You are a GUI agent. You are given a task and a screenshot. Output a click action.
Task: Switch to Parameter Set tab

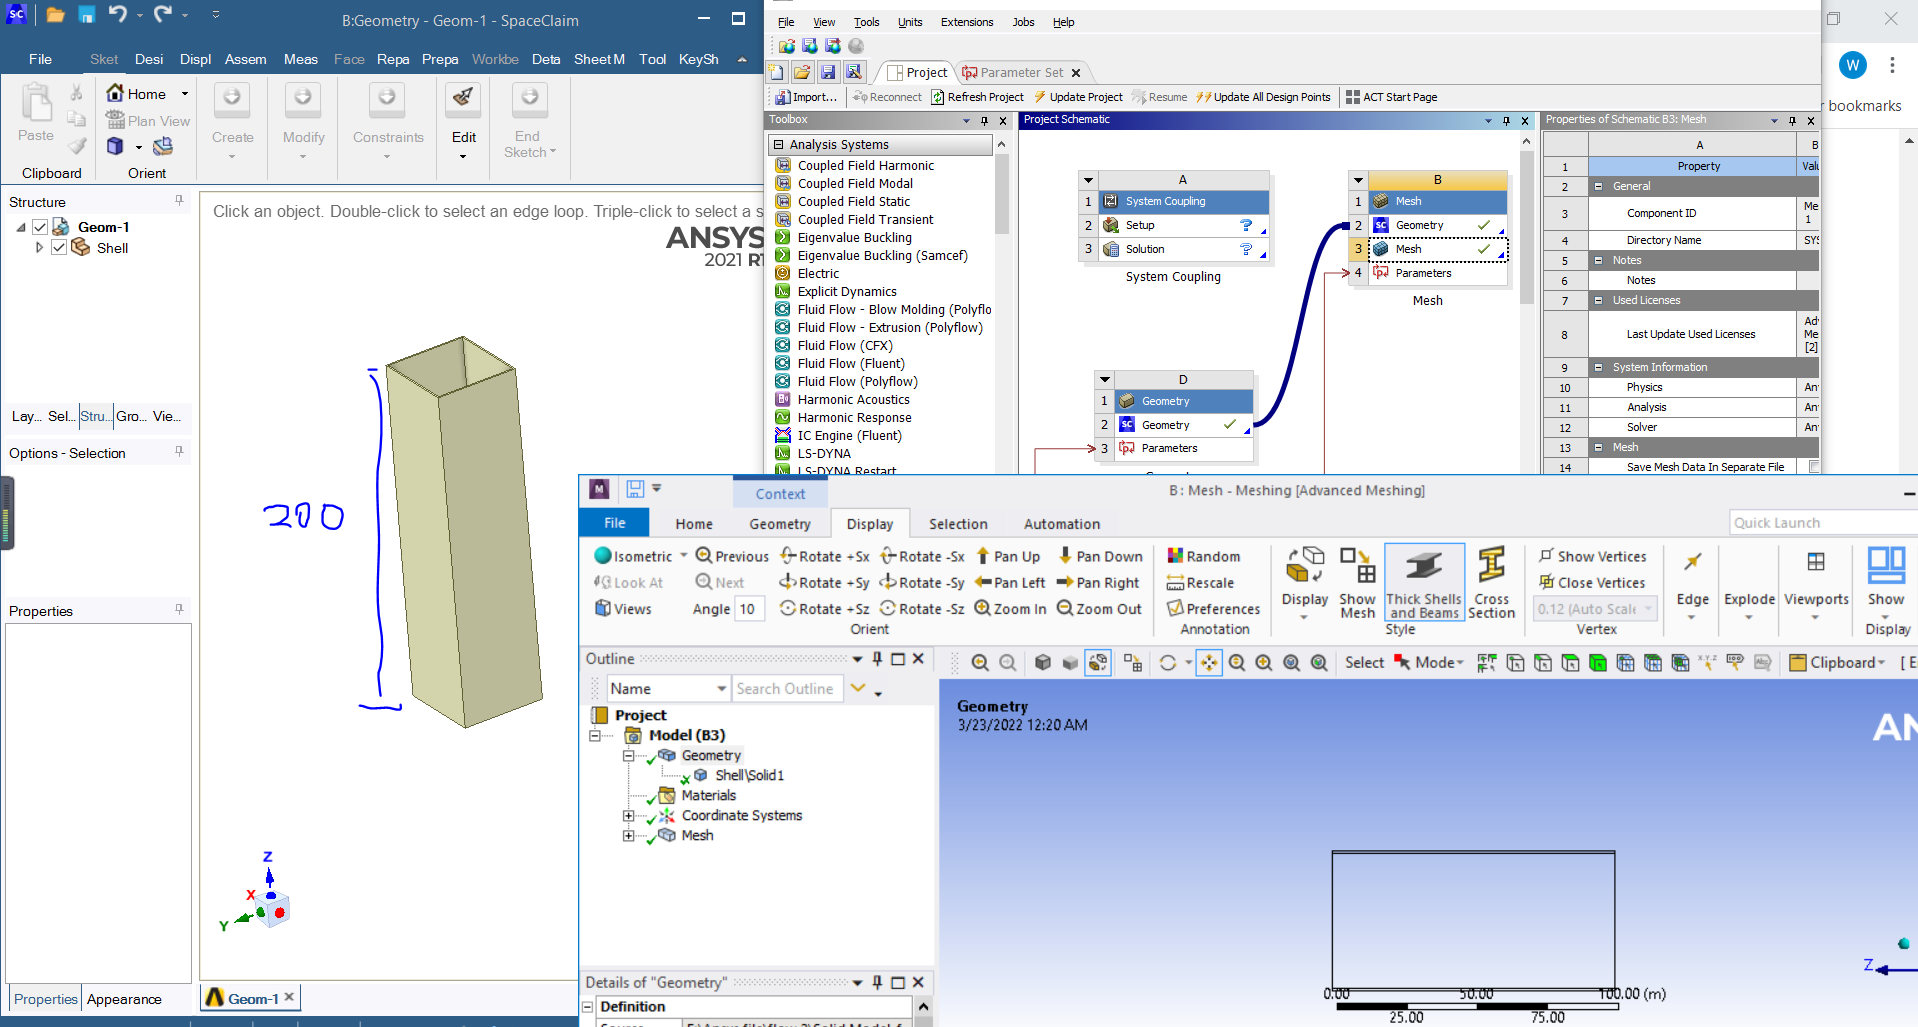click(x=1021, y=72)
